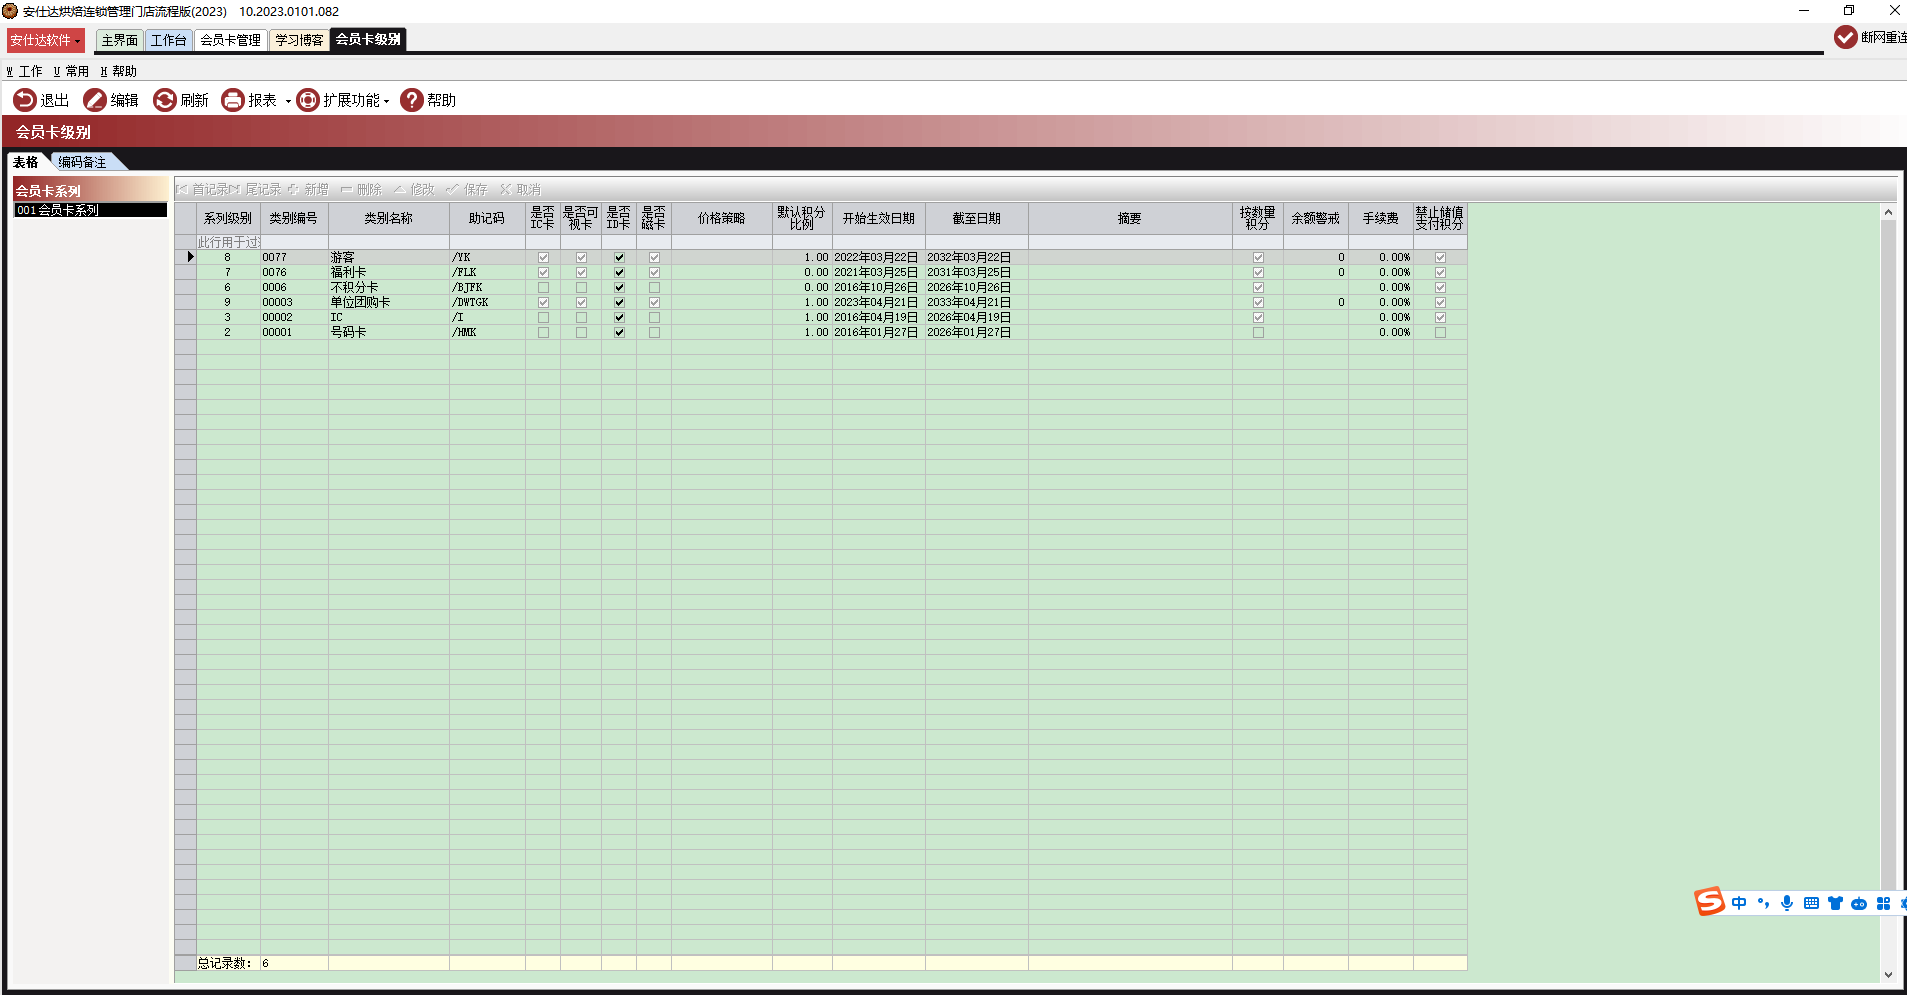
Task: Select the 表格 tab
Action: coord(25,162)
